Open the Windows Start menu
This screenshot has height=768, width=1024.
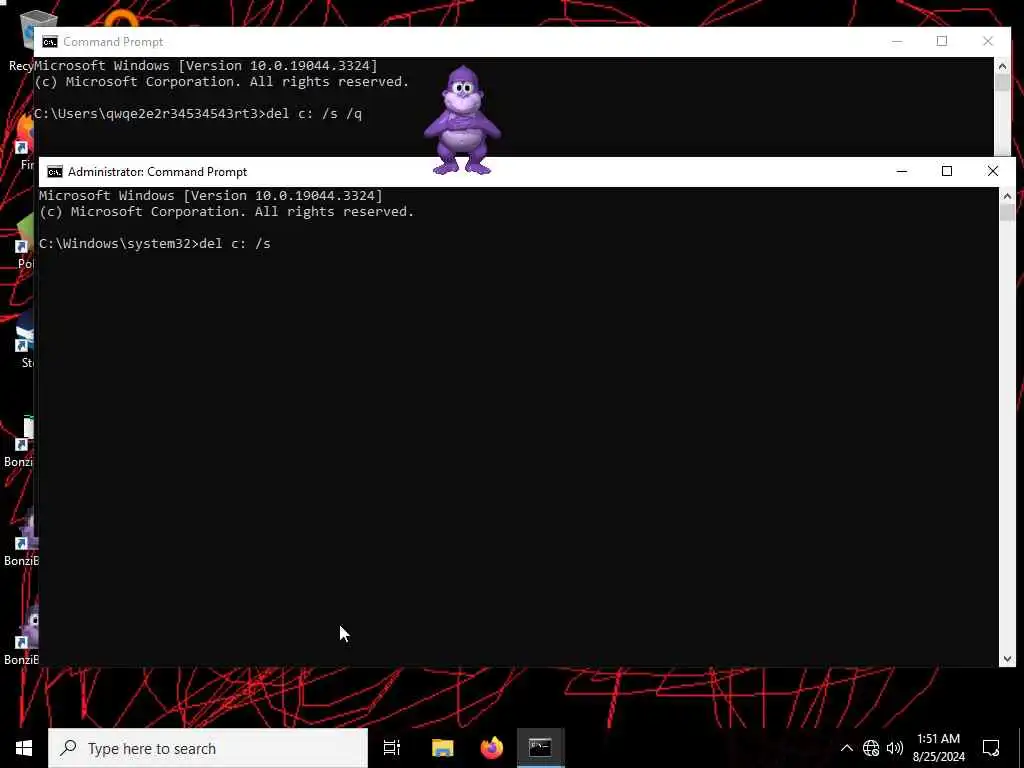coord(24,748)
